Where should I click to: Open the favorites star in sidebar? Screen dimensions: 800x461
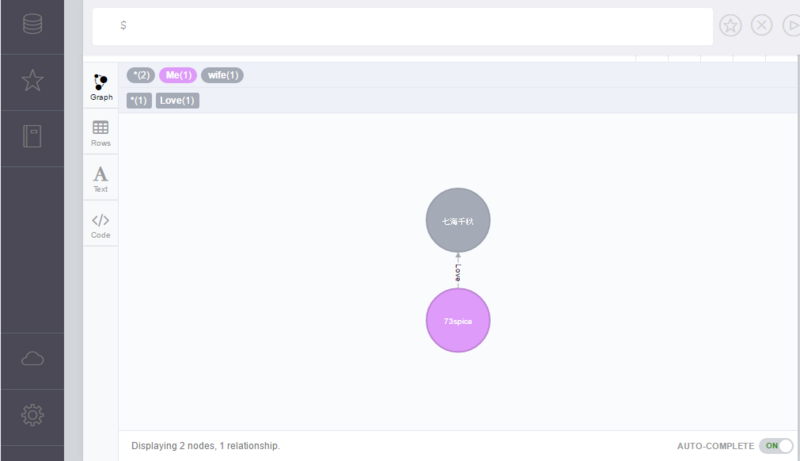pyautogui.click(x=32, y=81)
